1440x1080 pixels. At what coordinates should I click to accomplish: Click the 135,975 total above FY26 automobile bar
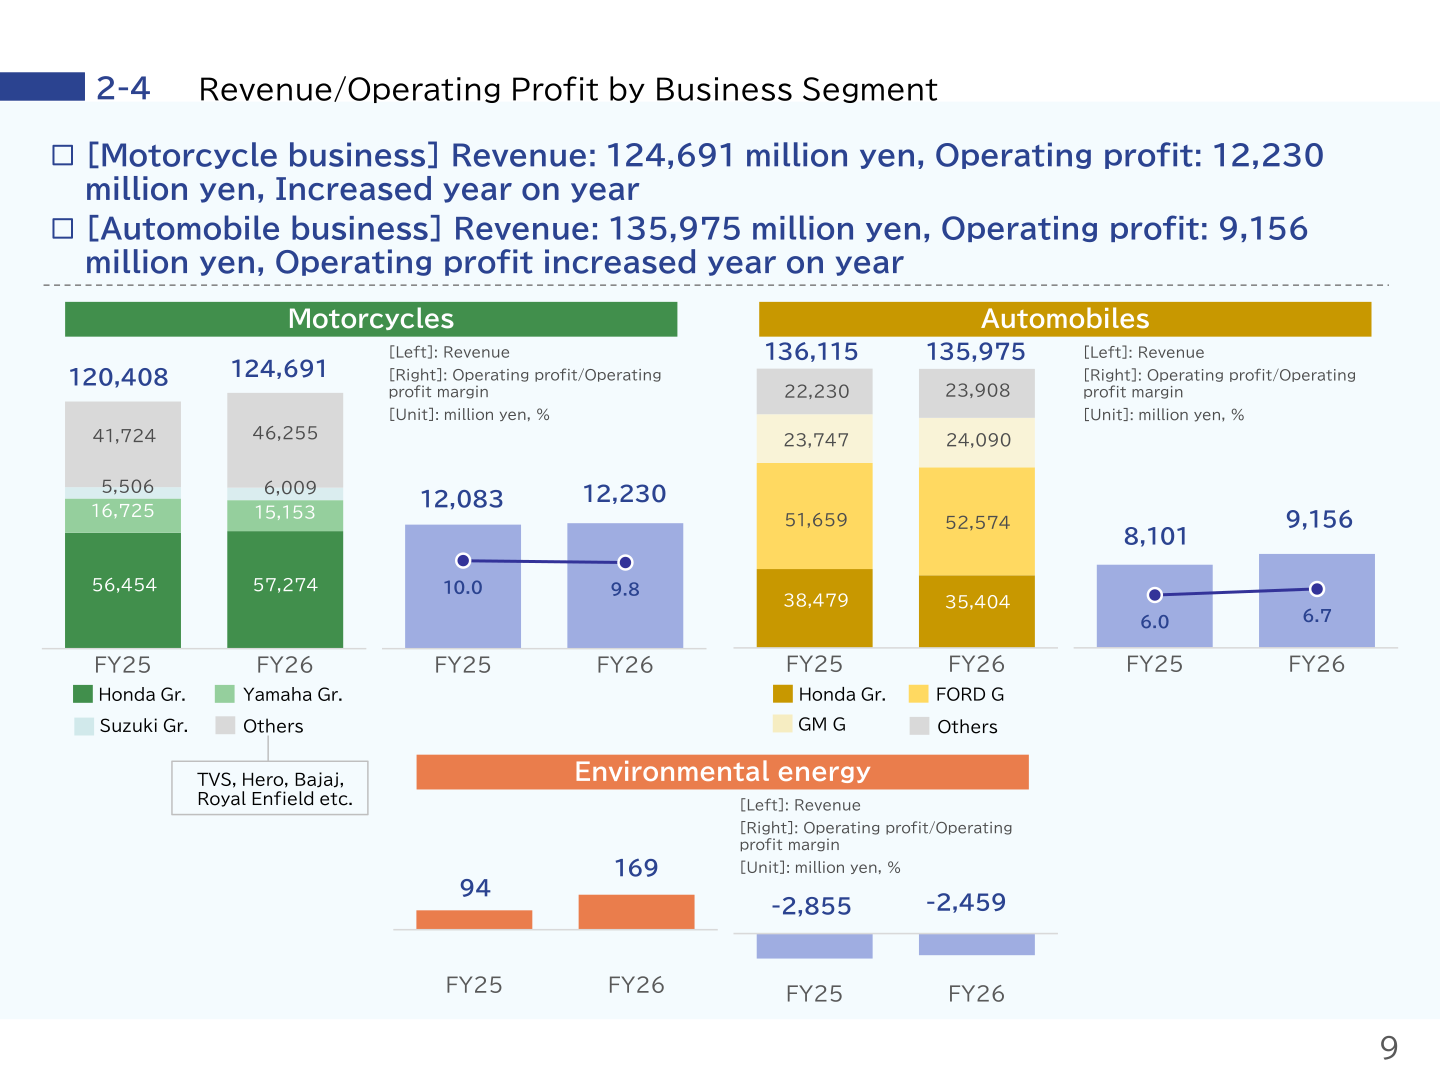coord(976,352)
